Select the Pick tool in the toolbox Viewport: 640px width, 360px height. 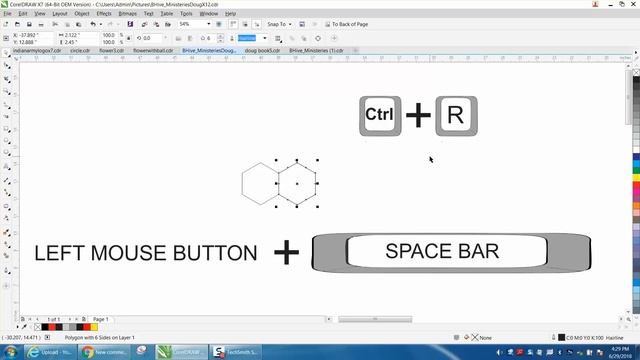6,53
